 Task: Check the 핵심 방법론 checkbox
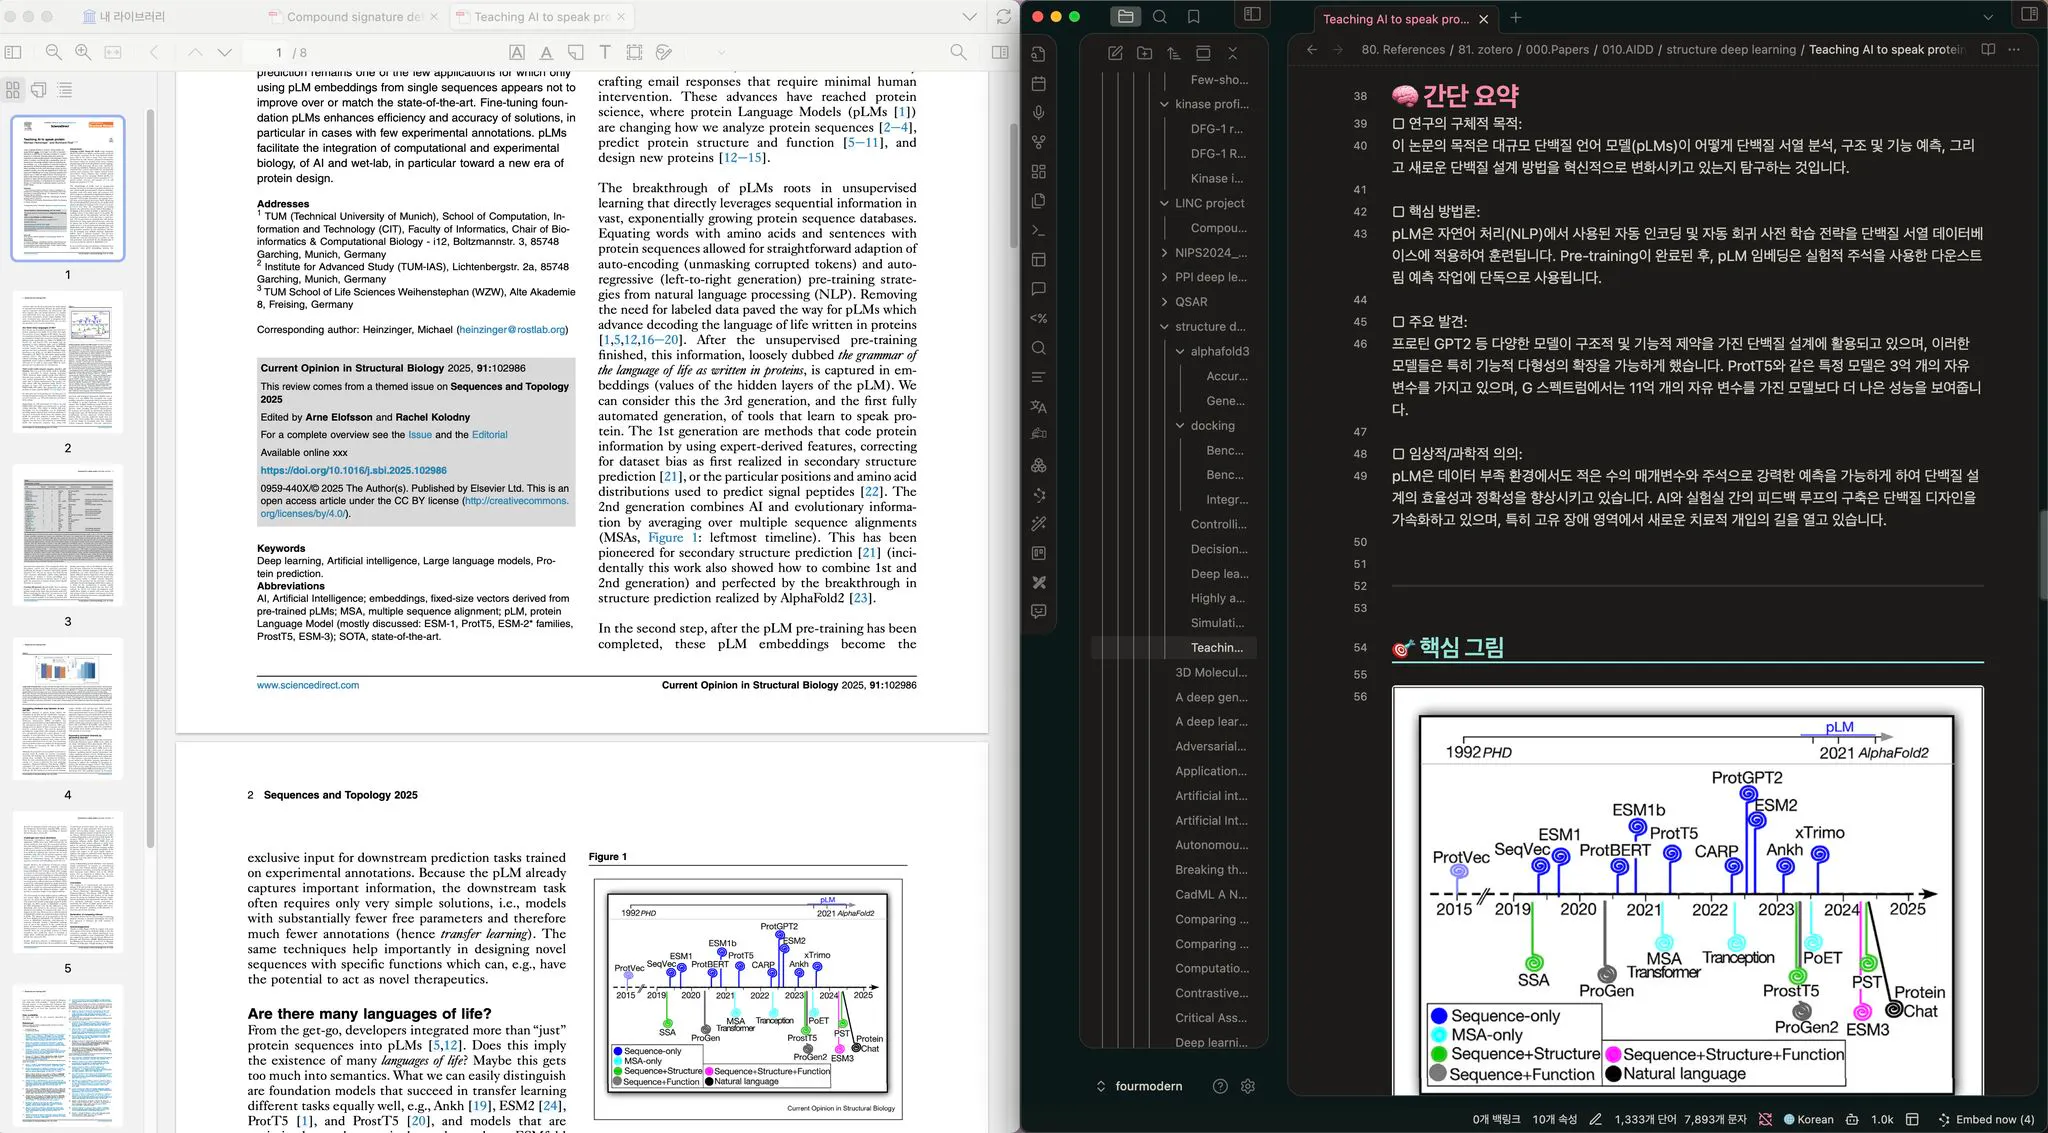tap(1398, 212)
